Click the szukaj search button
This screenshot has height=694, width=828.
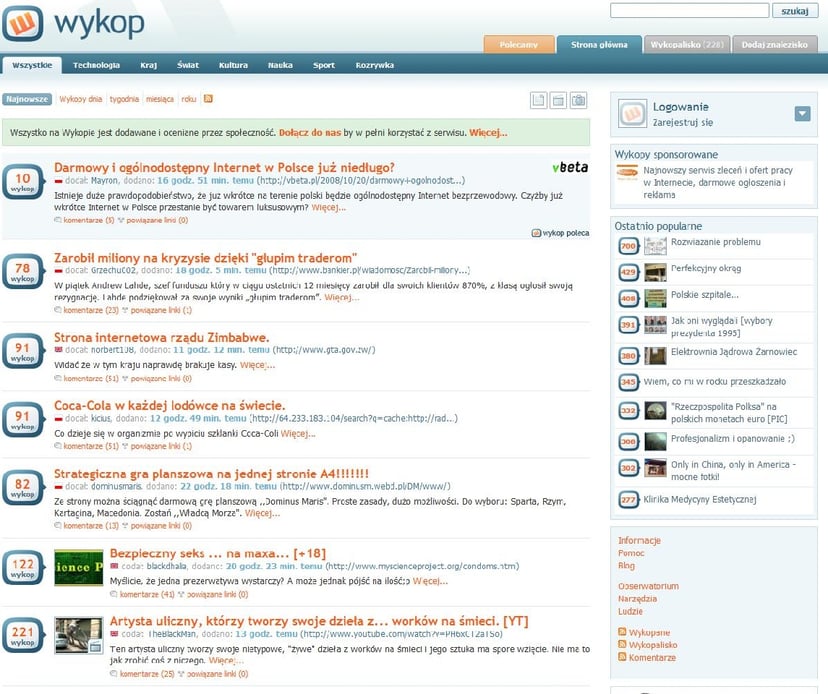795,11
